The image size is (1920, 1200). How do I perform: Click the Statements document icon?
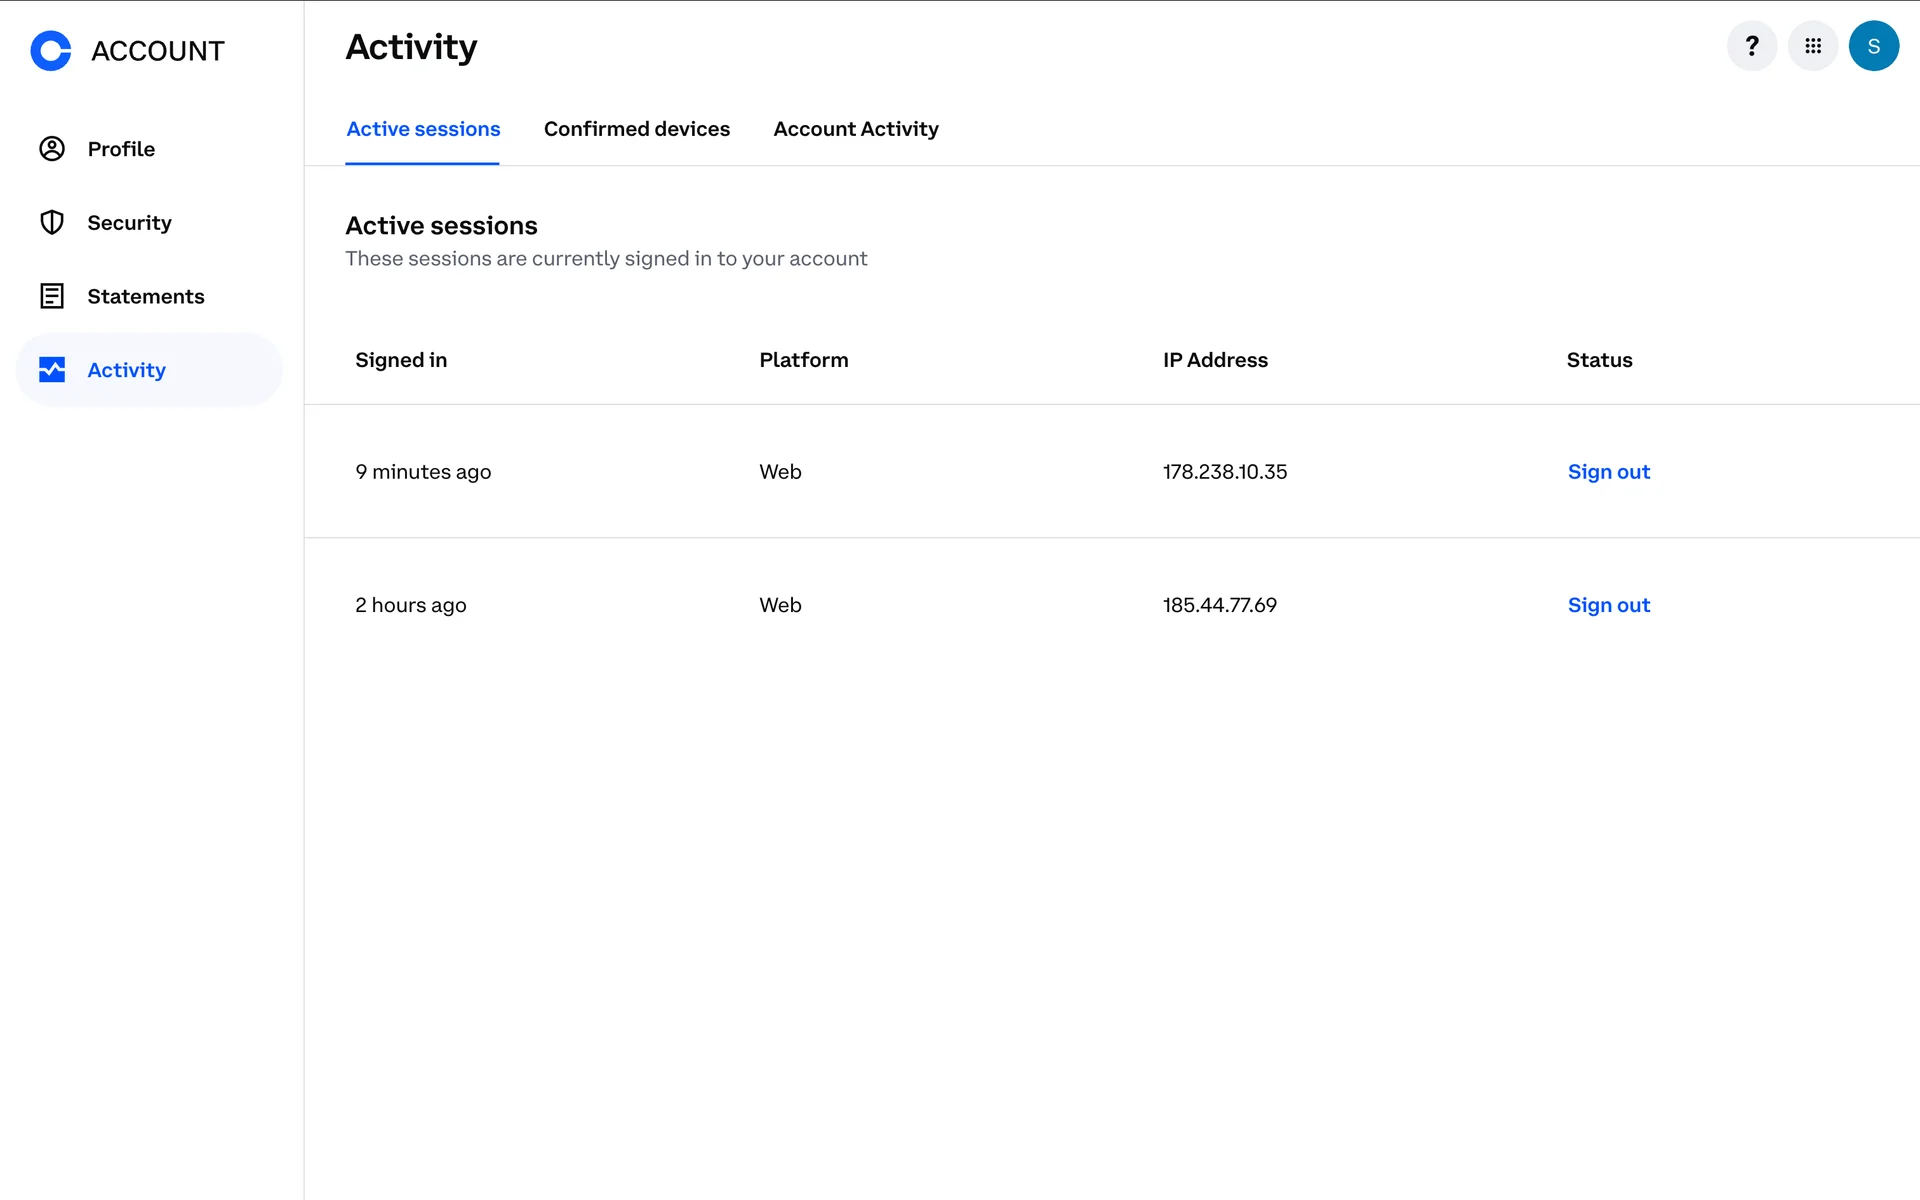(x=52, y=296)
